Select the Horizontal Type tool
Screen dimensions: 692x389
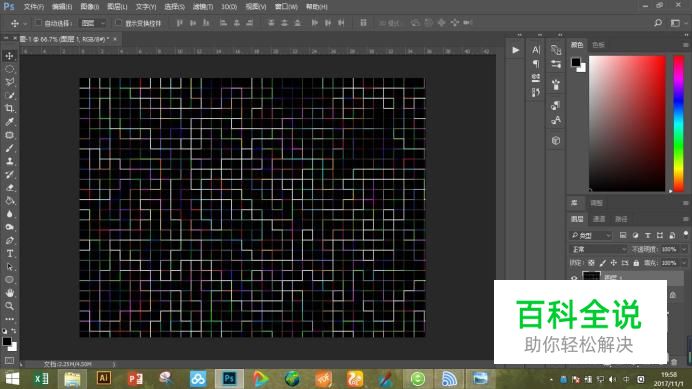(x=9, y=253)
